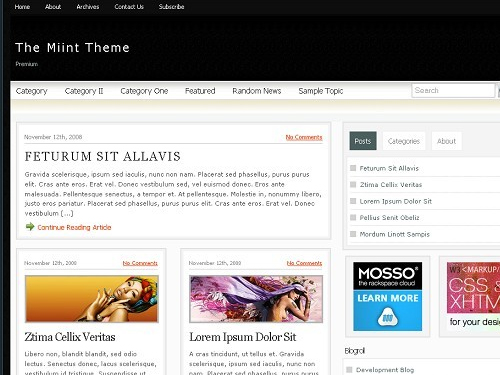Open the Archives menu link
500x375 pixels.
pyautogui.click(x=88, y=7)
